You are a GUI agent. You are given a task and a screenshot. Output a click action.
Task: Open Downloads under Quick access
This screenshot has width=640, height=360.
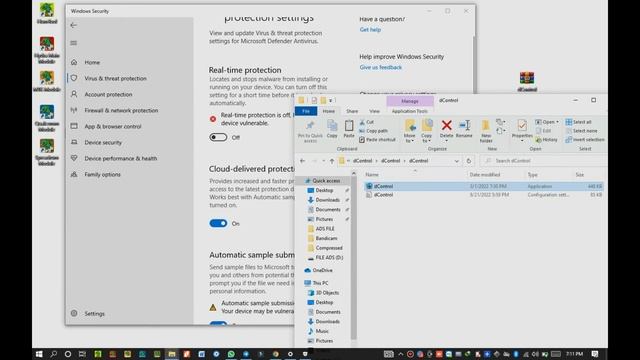tap(327, 200)
